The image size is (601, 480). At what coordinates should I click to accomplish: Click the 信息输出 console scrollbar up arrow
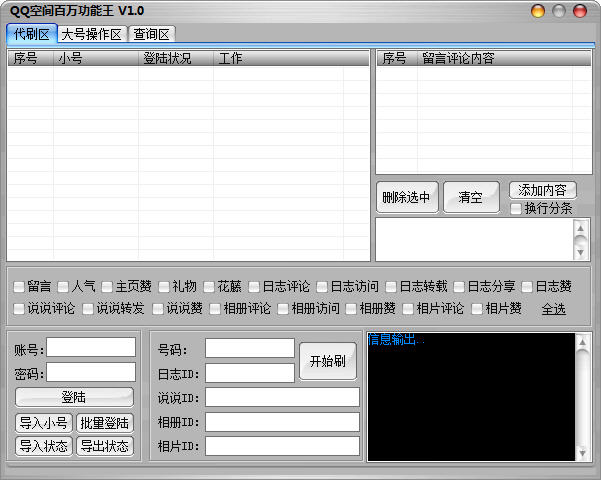(583, 342)
